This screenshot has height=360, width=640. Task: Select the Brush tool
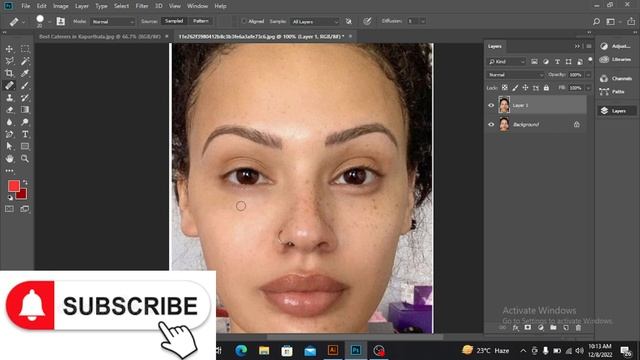coord(25,85)
